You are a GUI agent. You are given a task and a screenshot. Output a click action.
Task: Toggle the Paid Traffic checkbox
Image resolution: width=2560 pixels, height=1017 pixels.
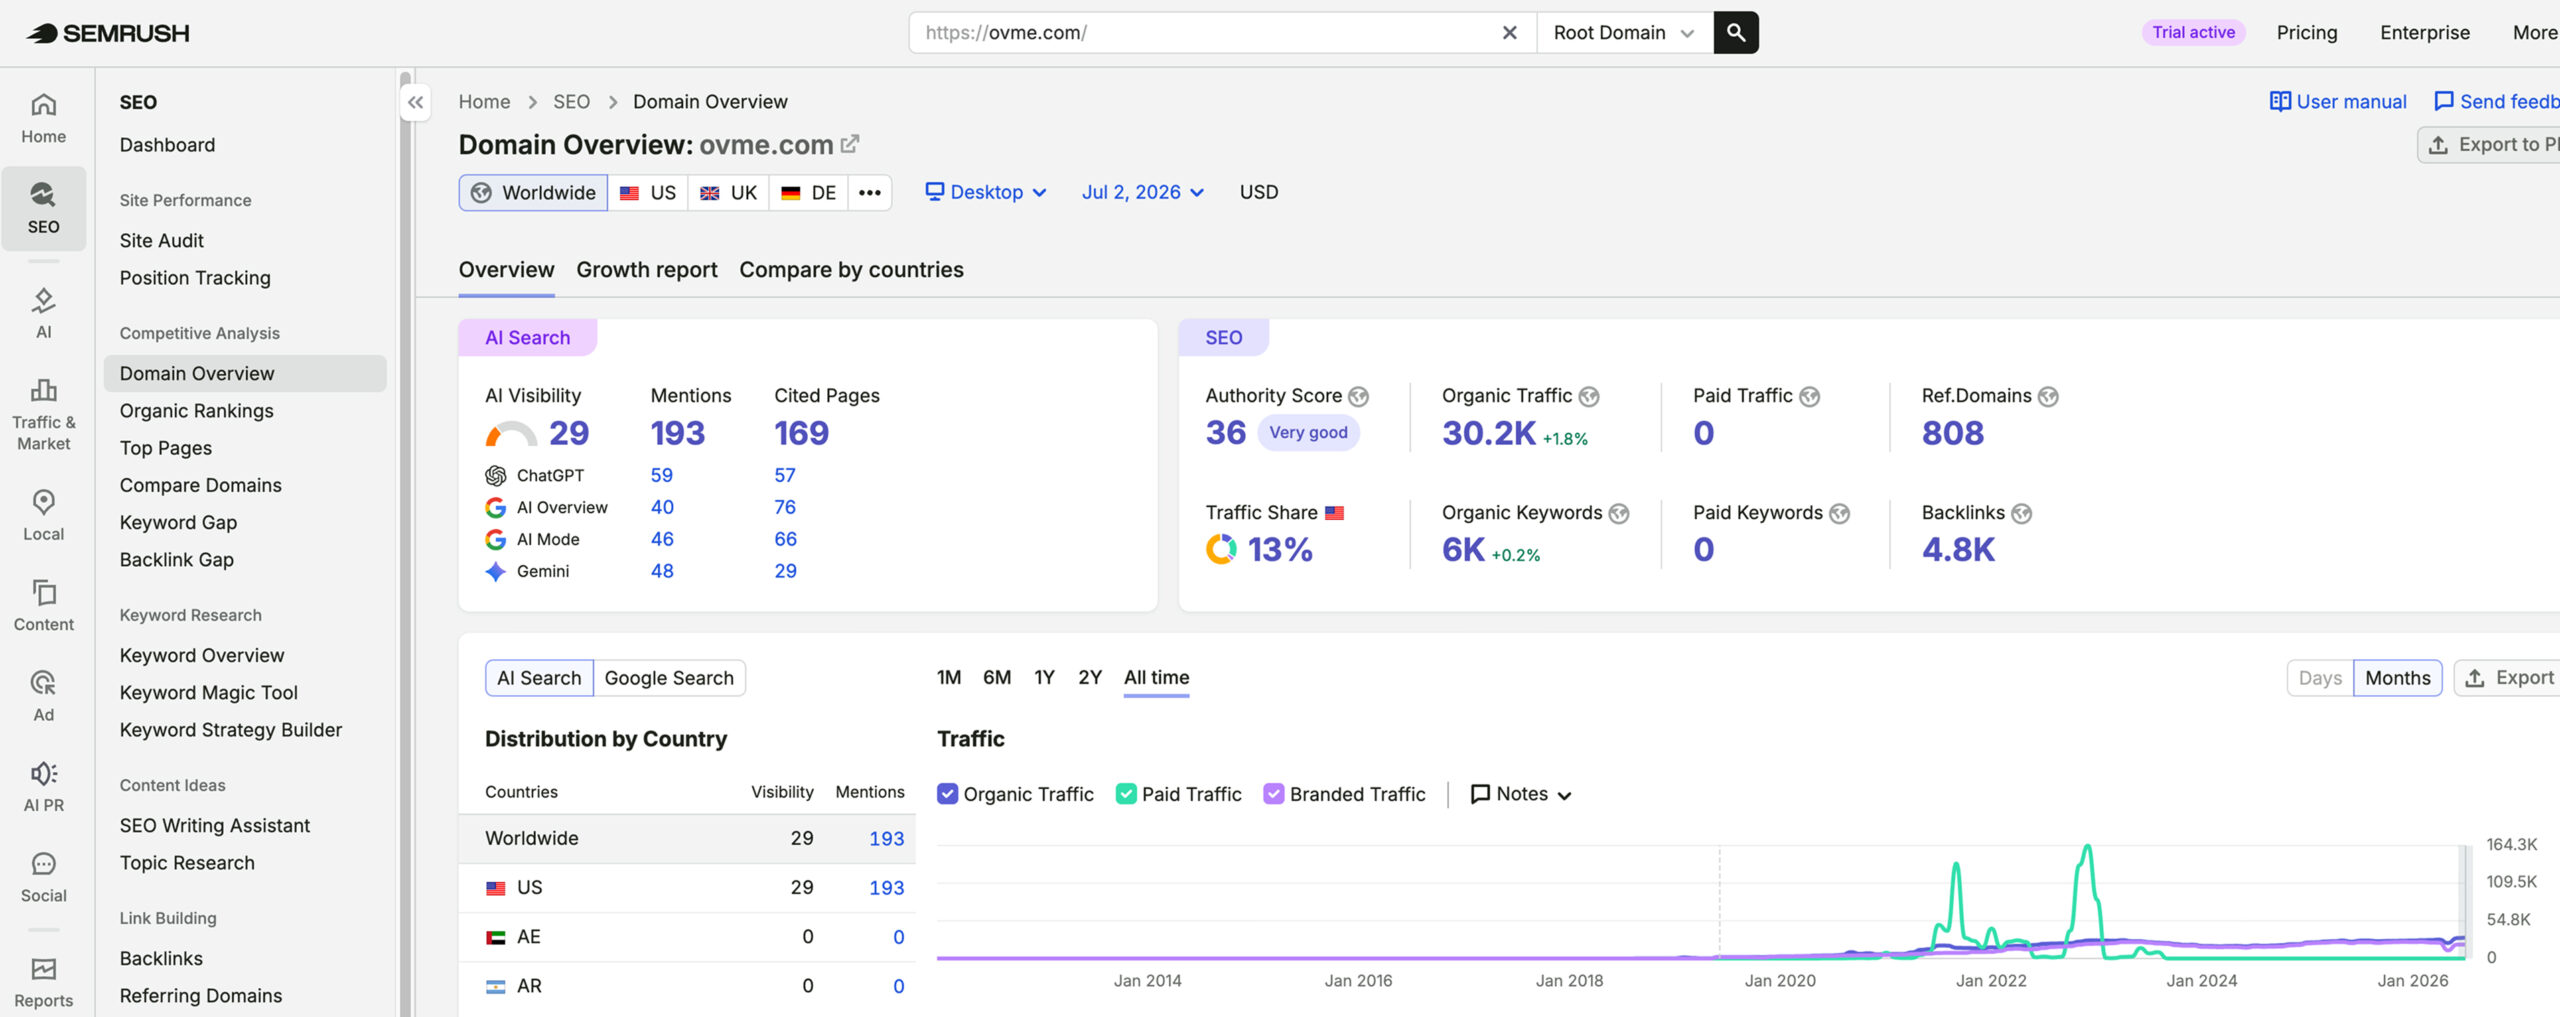pos(1126,794)
